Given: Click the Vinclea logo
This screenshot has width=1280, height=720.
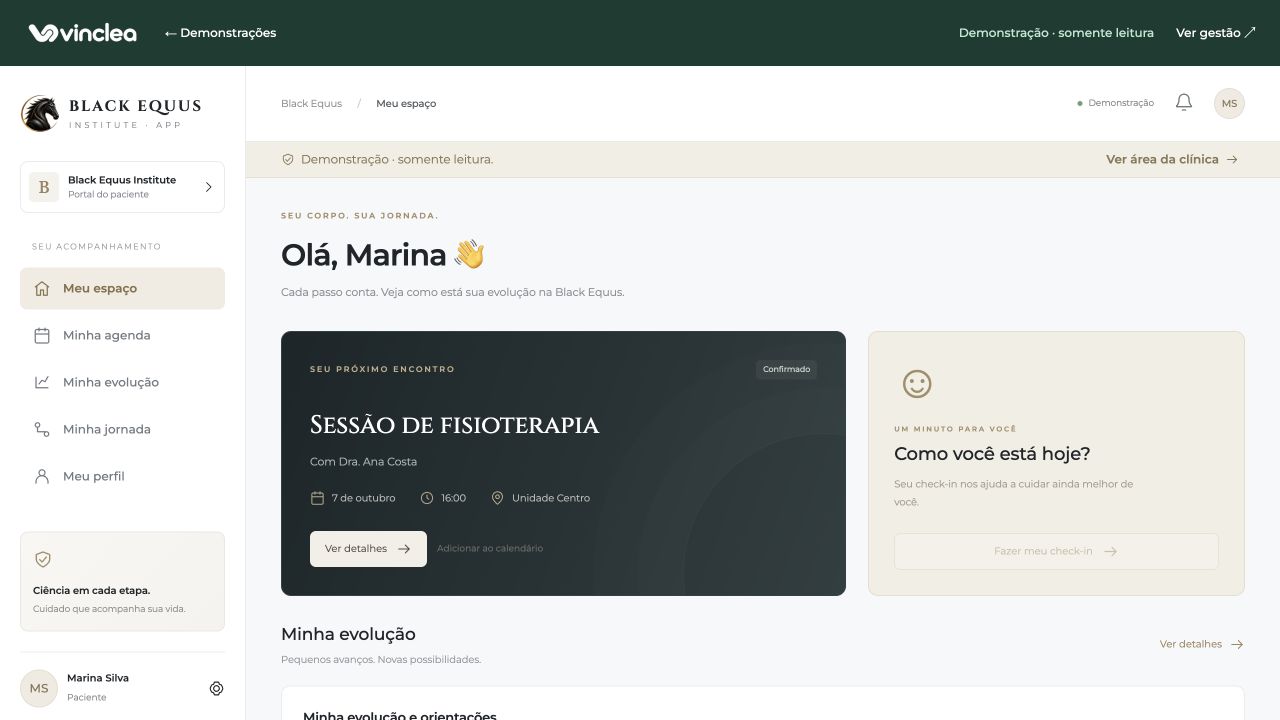Looking at the screenshot, I should [83, 33].
